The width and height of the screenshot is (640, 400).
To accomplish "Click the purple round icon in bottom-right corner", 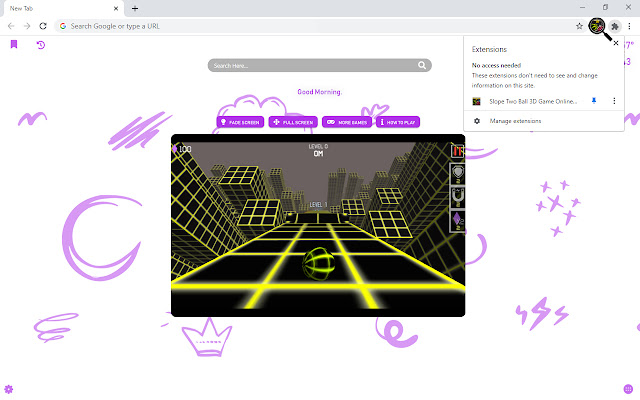I will [628, 388].
